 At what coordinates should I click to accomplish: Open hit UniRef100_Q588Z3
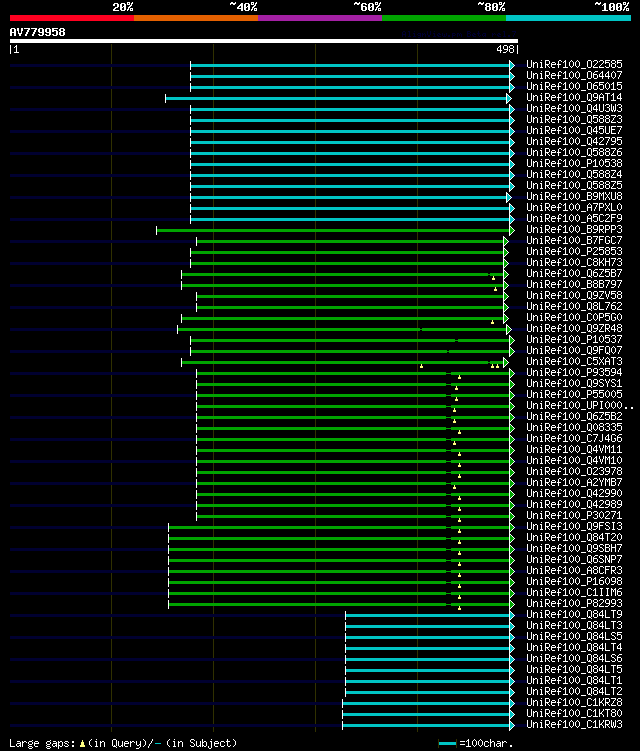click(x=574, y=119)
